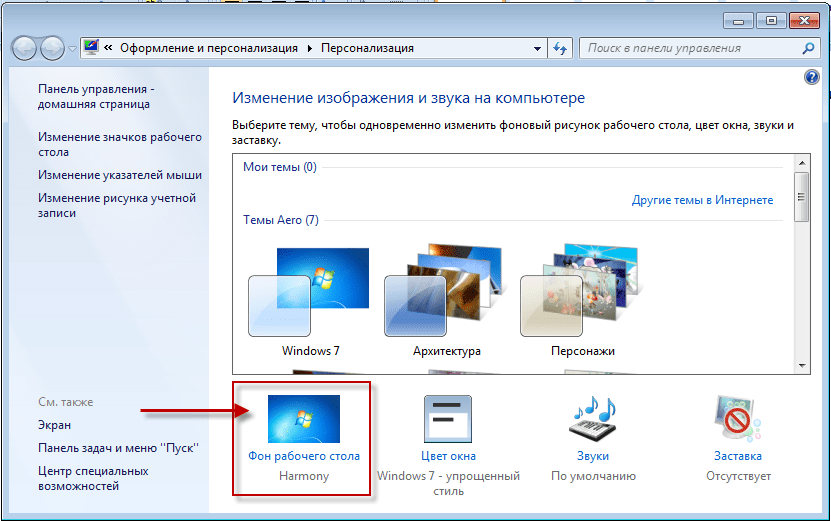Open the address bar history dropdown arrow

point(537,48)
